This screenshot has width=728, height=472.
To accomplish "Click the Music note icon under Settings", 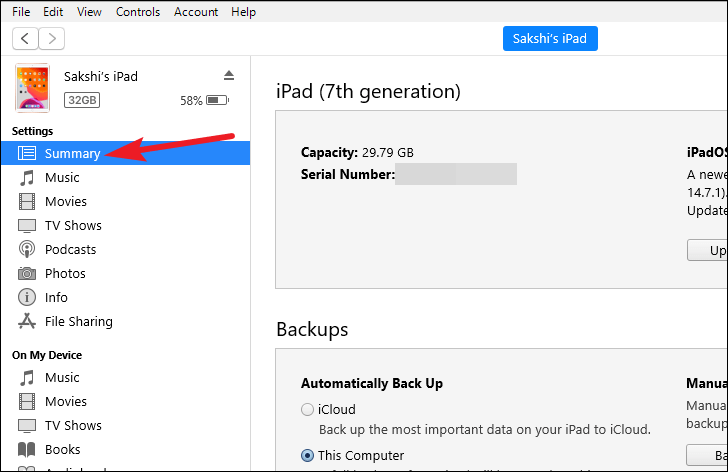I will pos(26,177).
